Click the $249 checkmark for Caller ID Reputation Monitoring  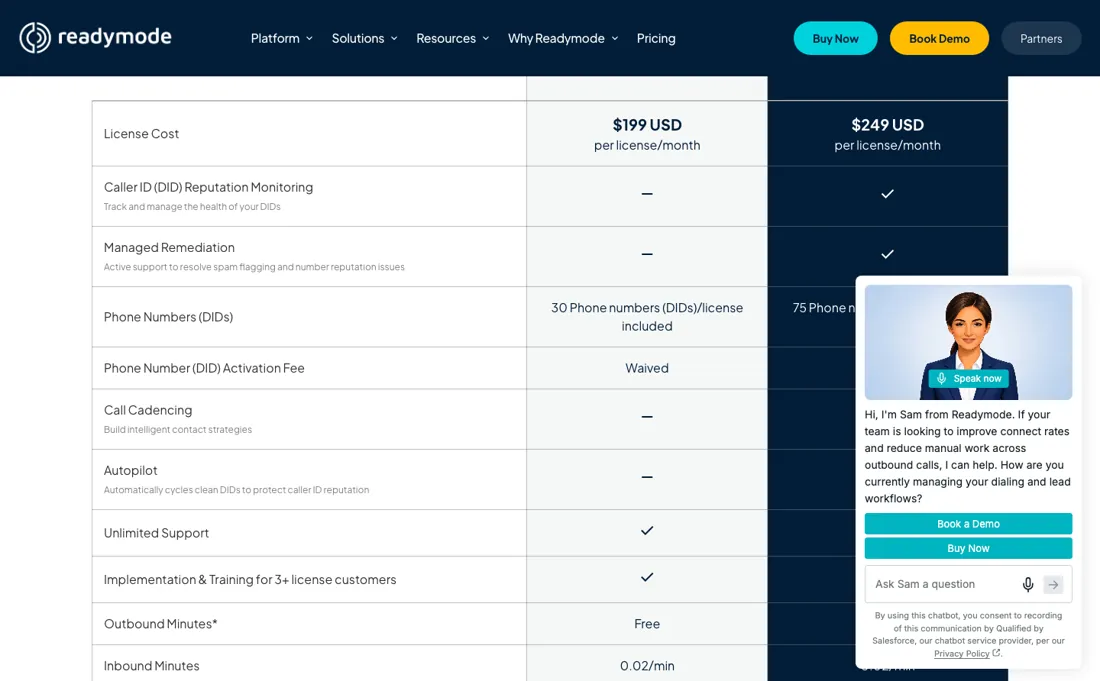click(887, 194)
